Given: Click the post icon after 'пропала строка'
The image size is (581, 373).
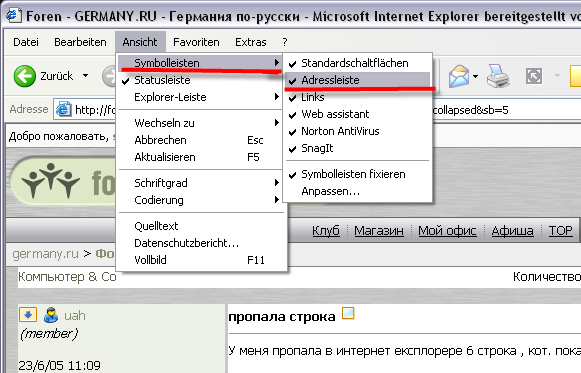Looking at the screenshot, I should tap(348, 313).
